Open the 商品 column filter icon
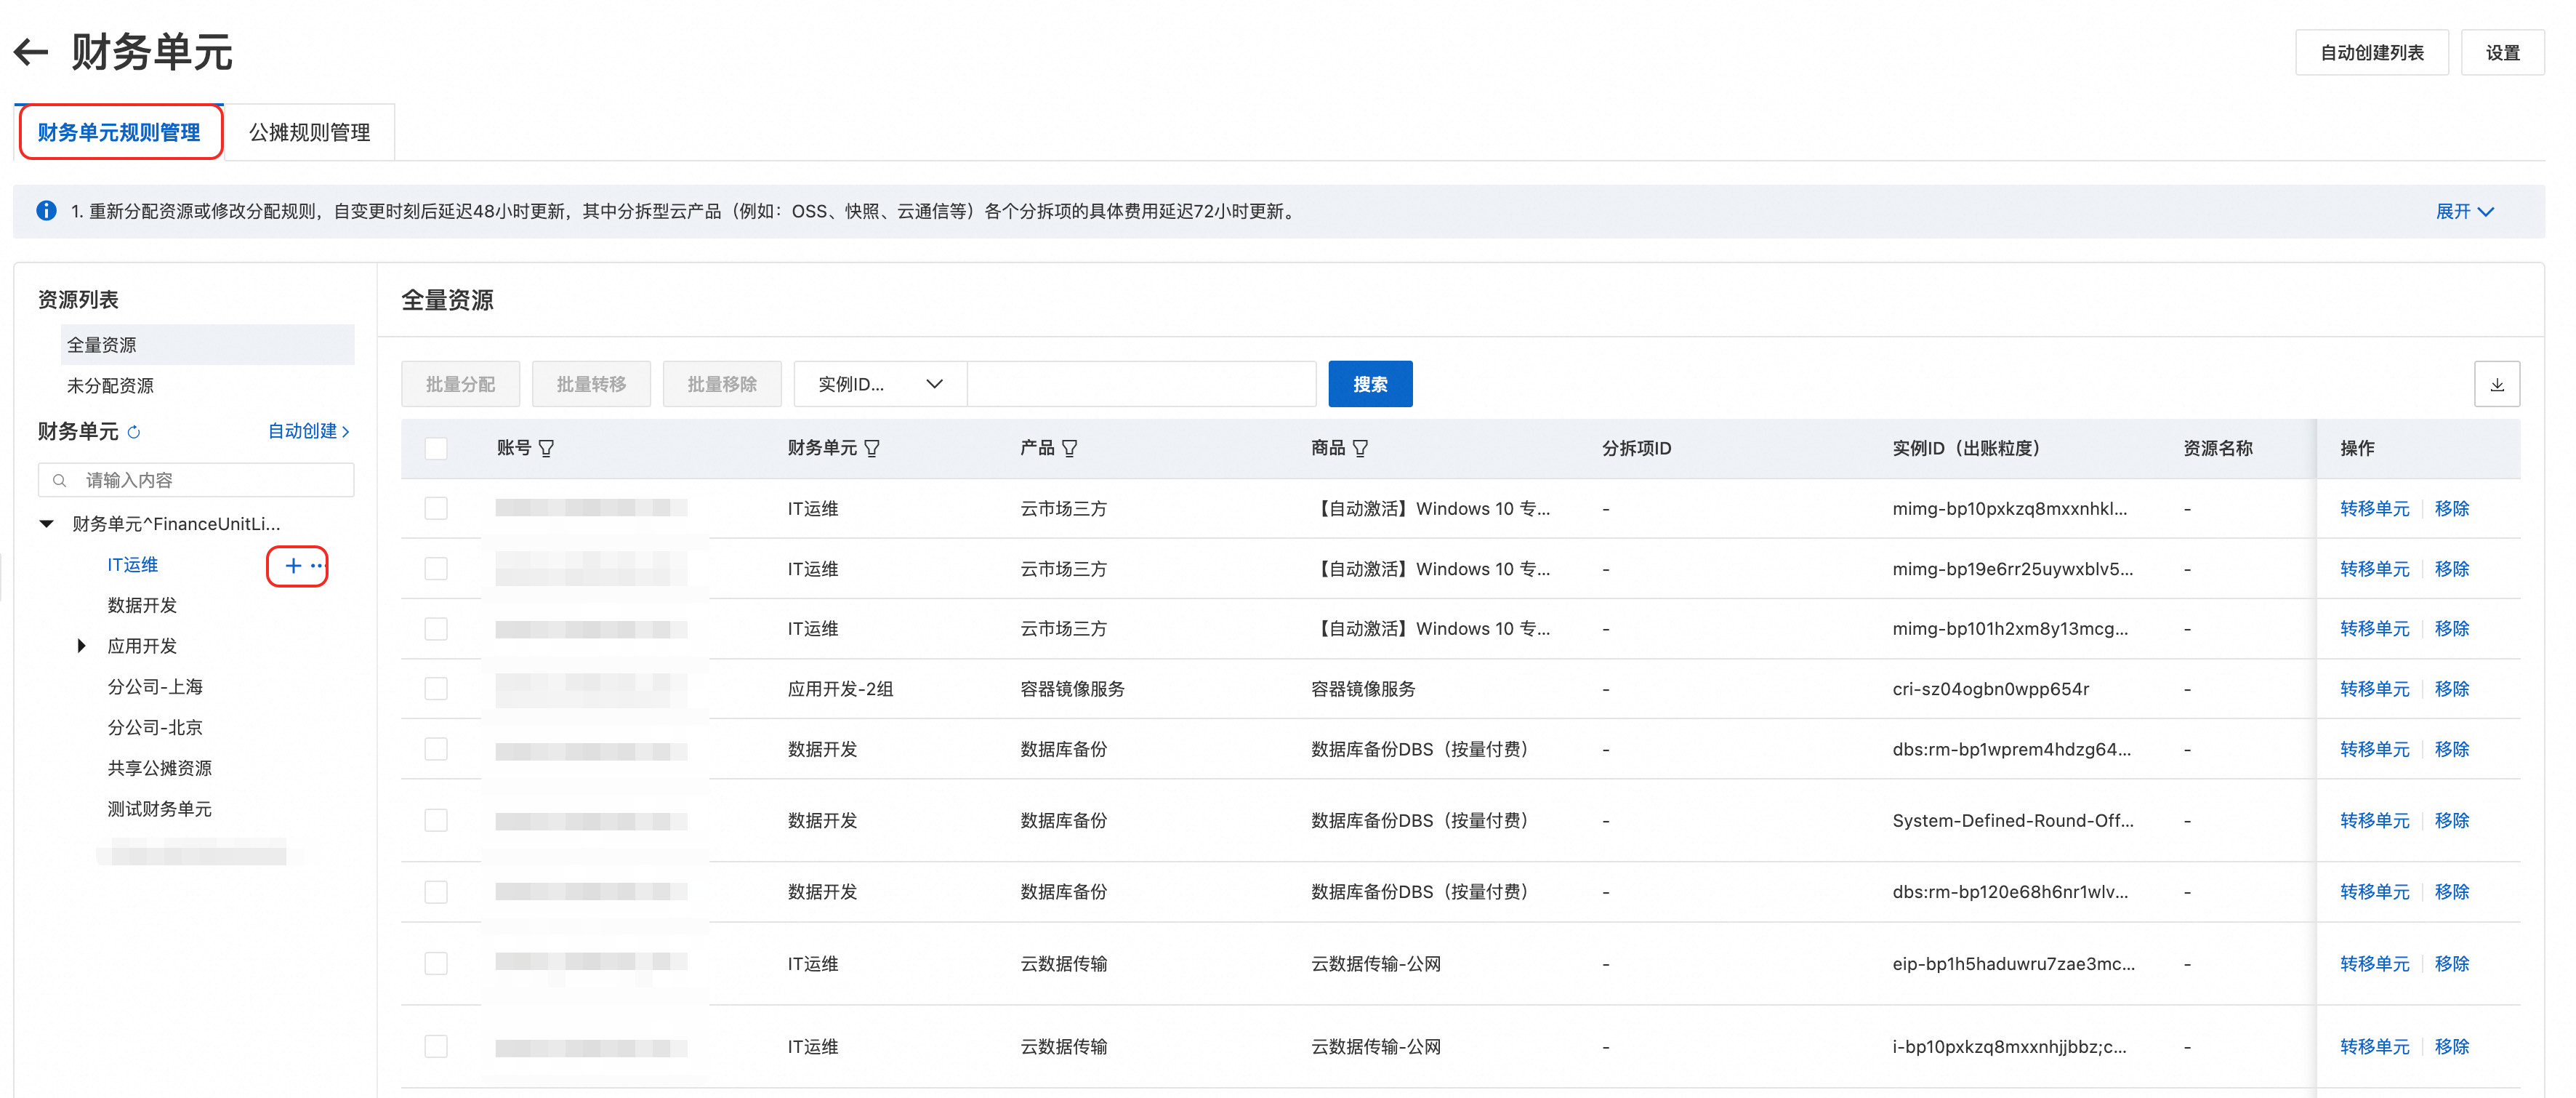Screen dimensions: 2576x1098 (1360, 449)
